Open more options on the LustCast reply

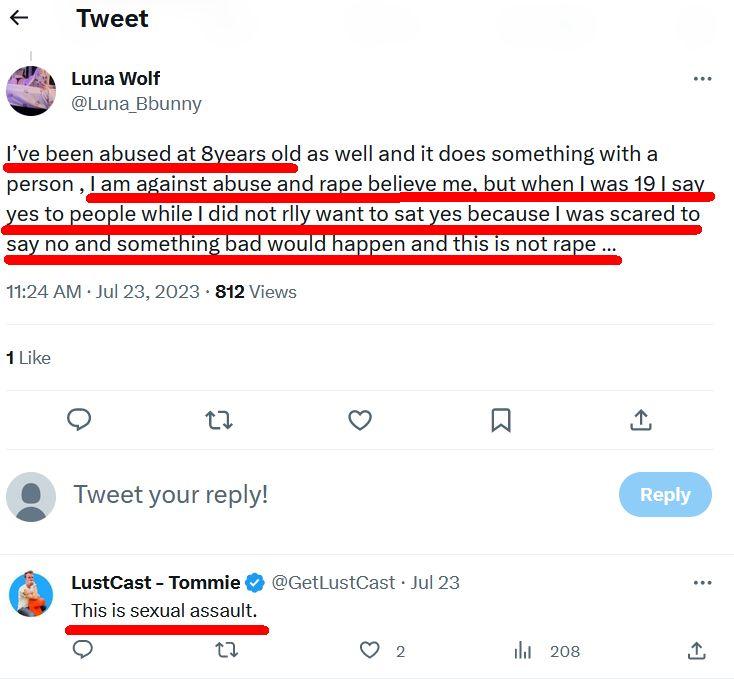702,583
